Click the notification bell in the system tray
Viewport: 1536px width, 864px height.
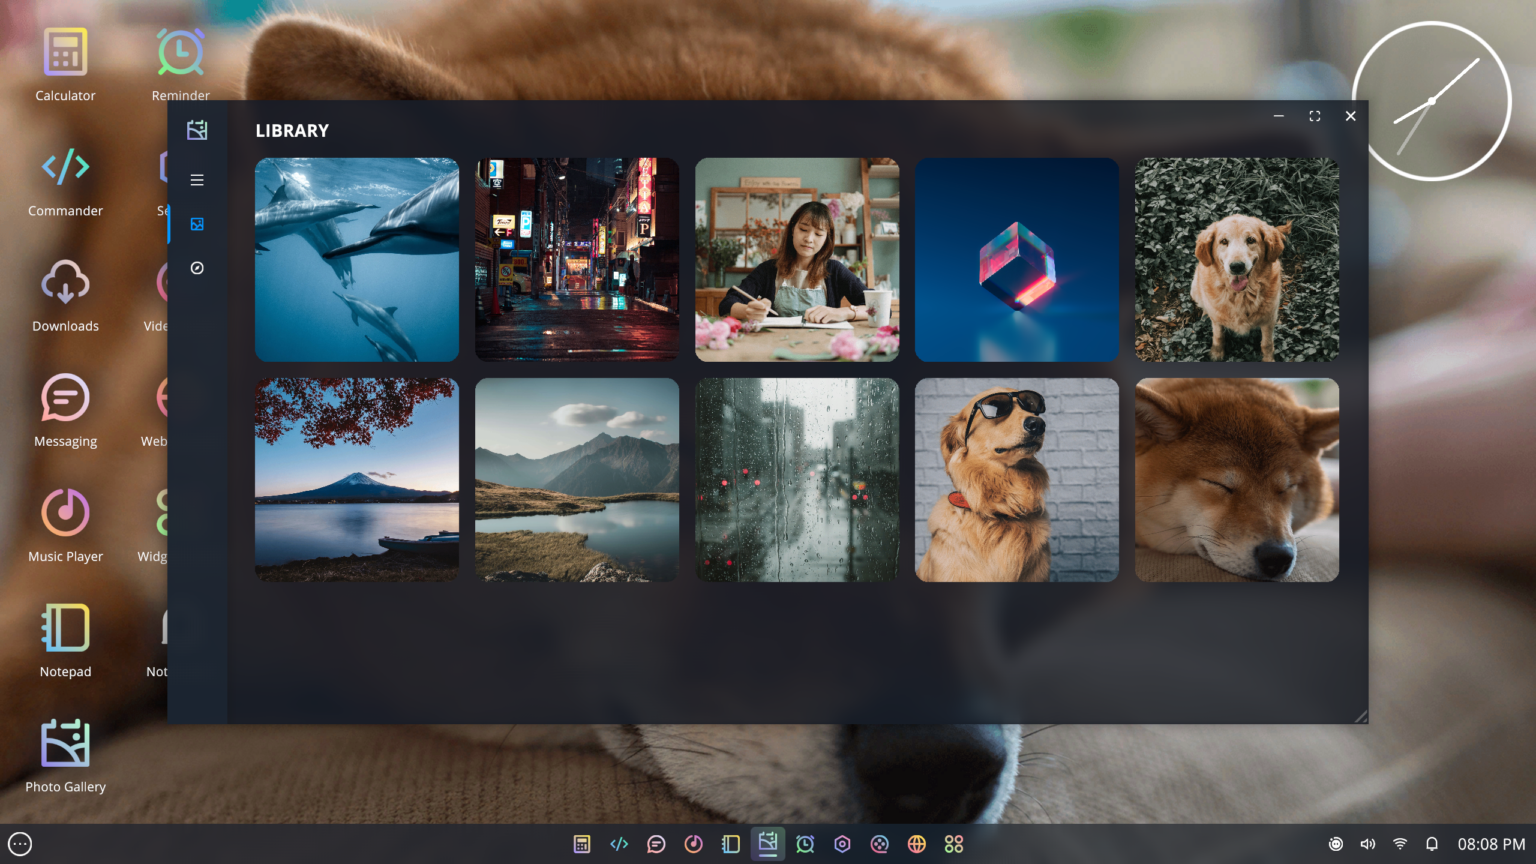pos(1432,844)
